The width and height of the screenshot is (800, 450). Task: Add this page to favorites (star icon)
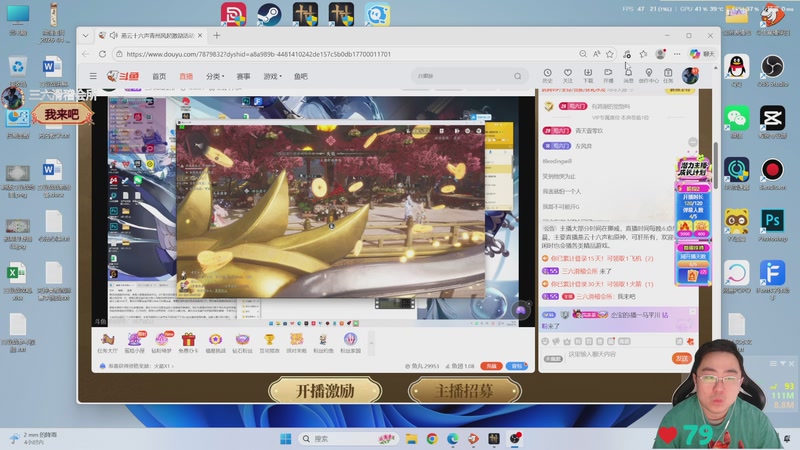pos(610,54)
